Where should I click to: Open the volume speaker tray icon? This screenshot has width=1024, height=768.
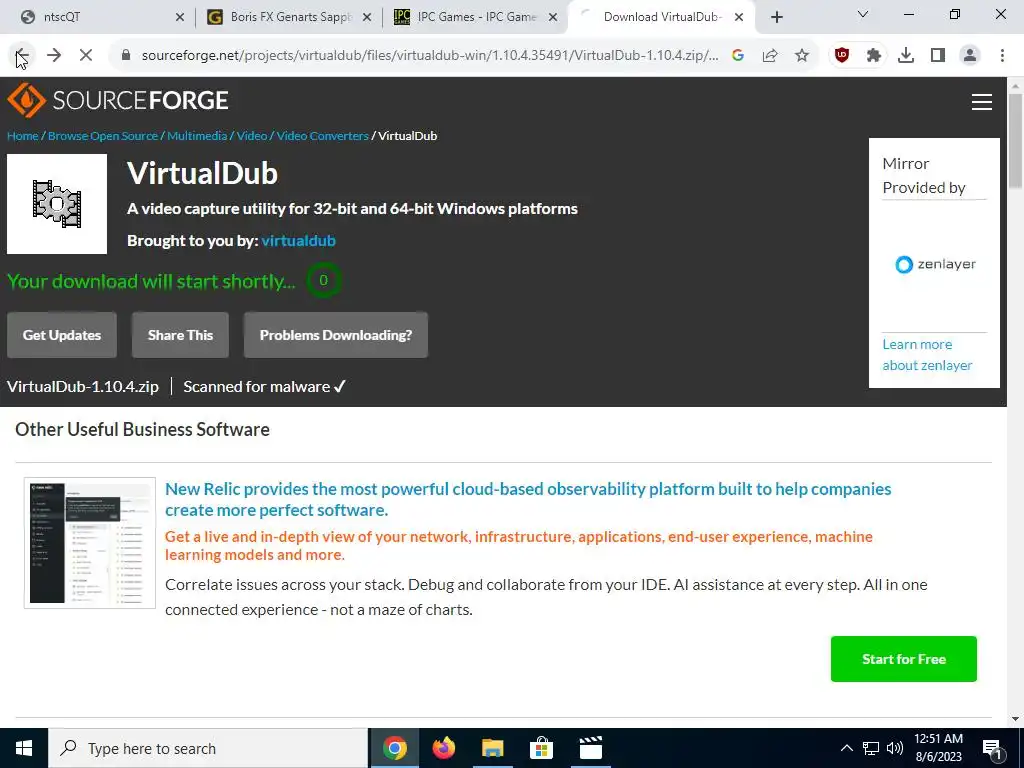click(x=895, y=748)
